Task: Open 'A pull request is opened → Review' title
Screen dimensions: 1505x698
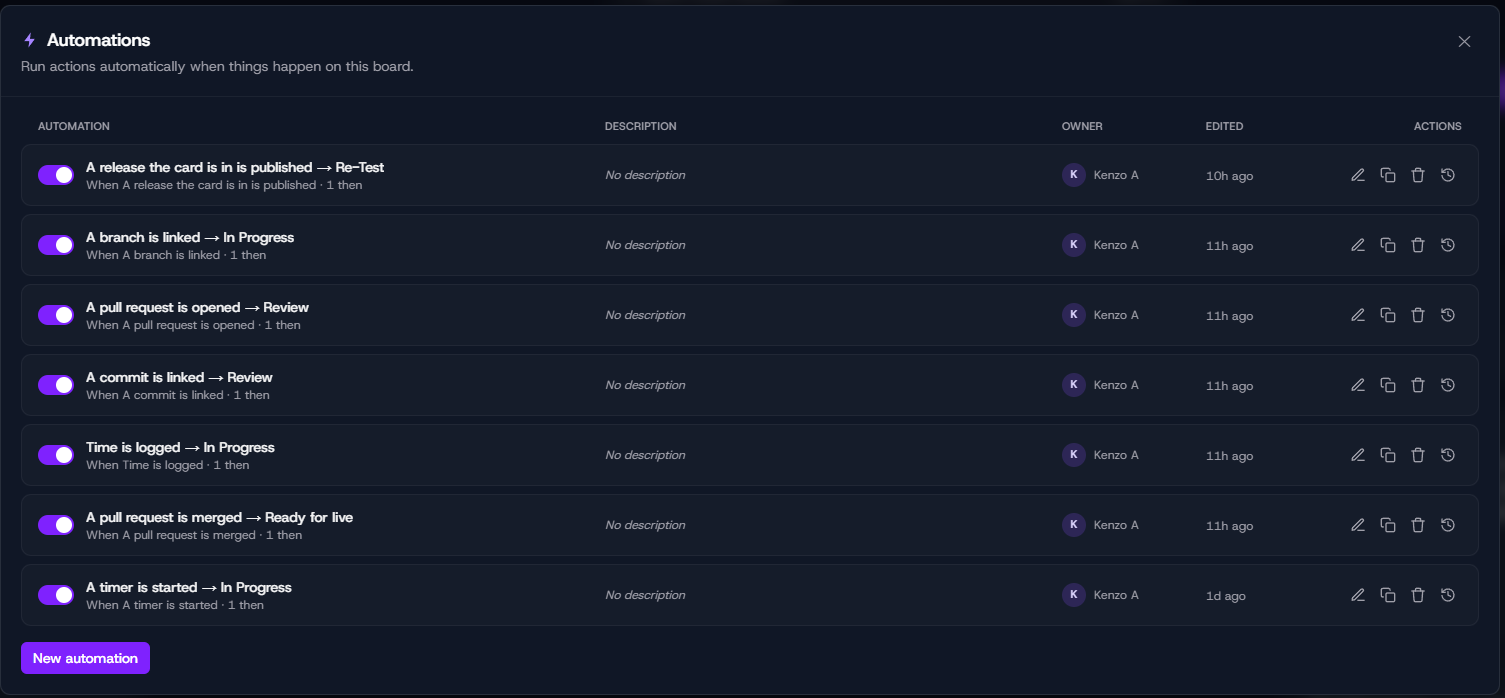Action: [197, 307]
